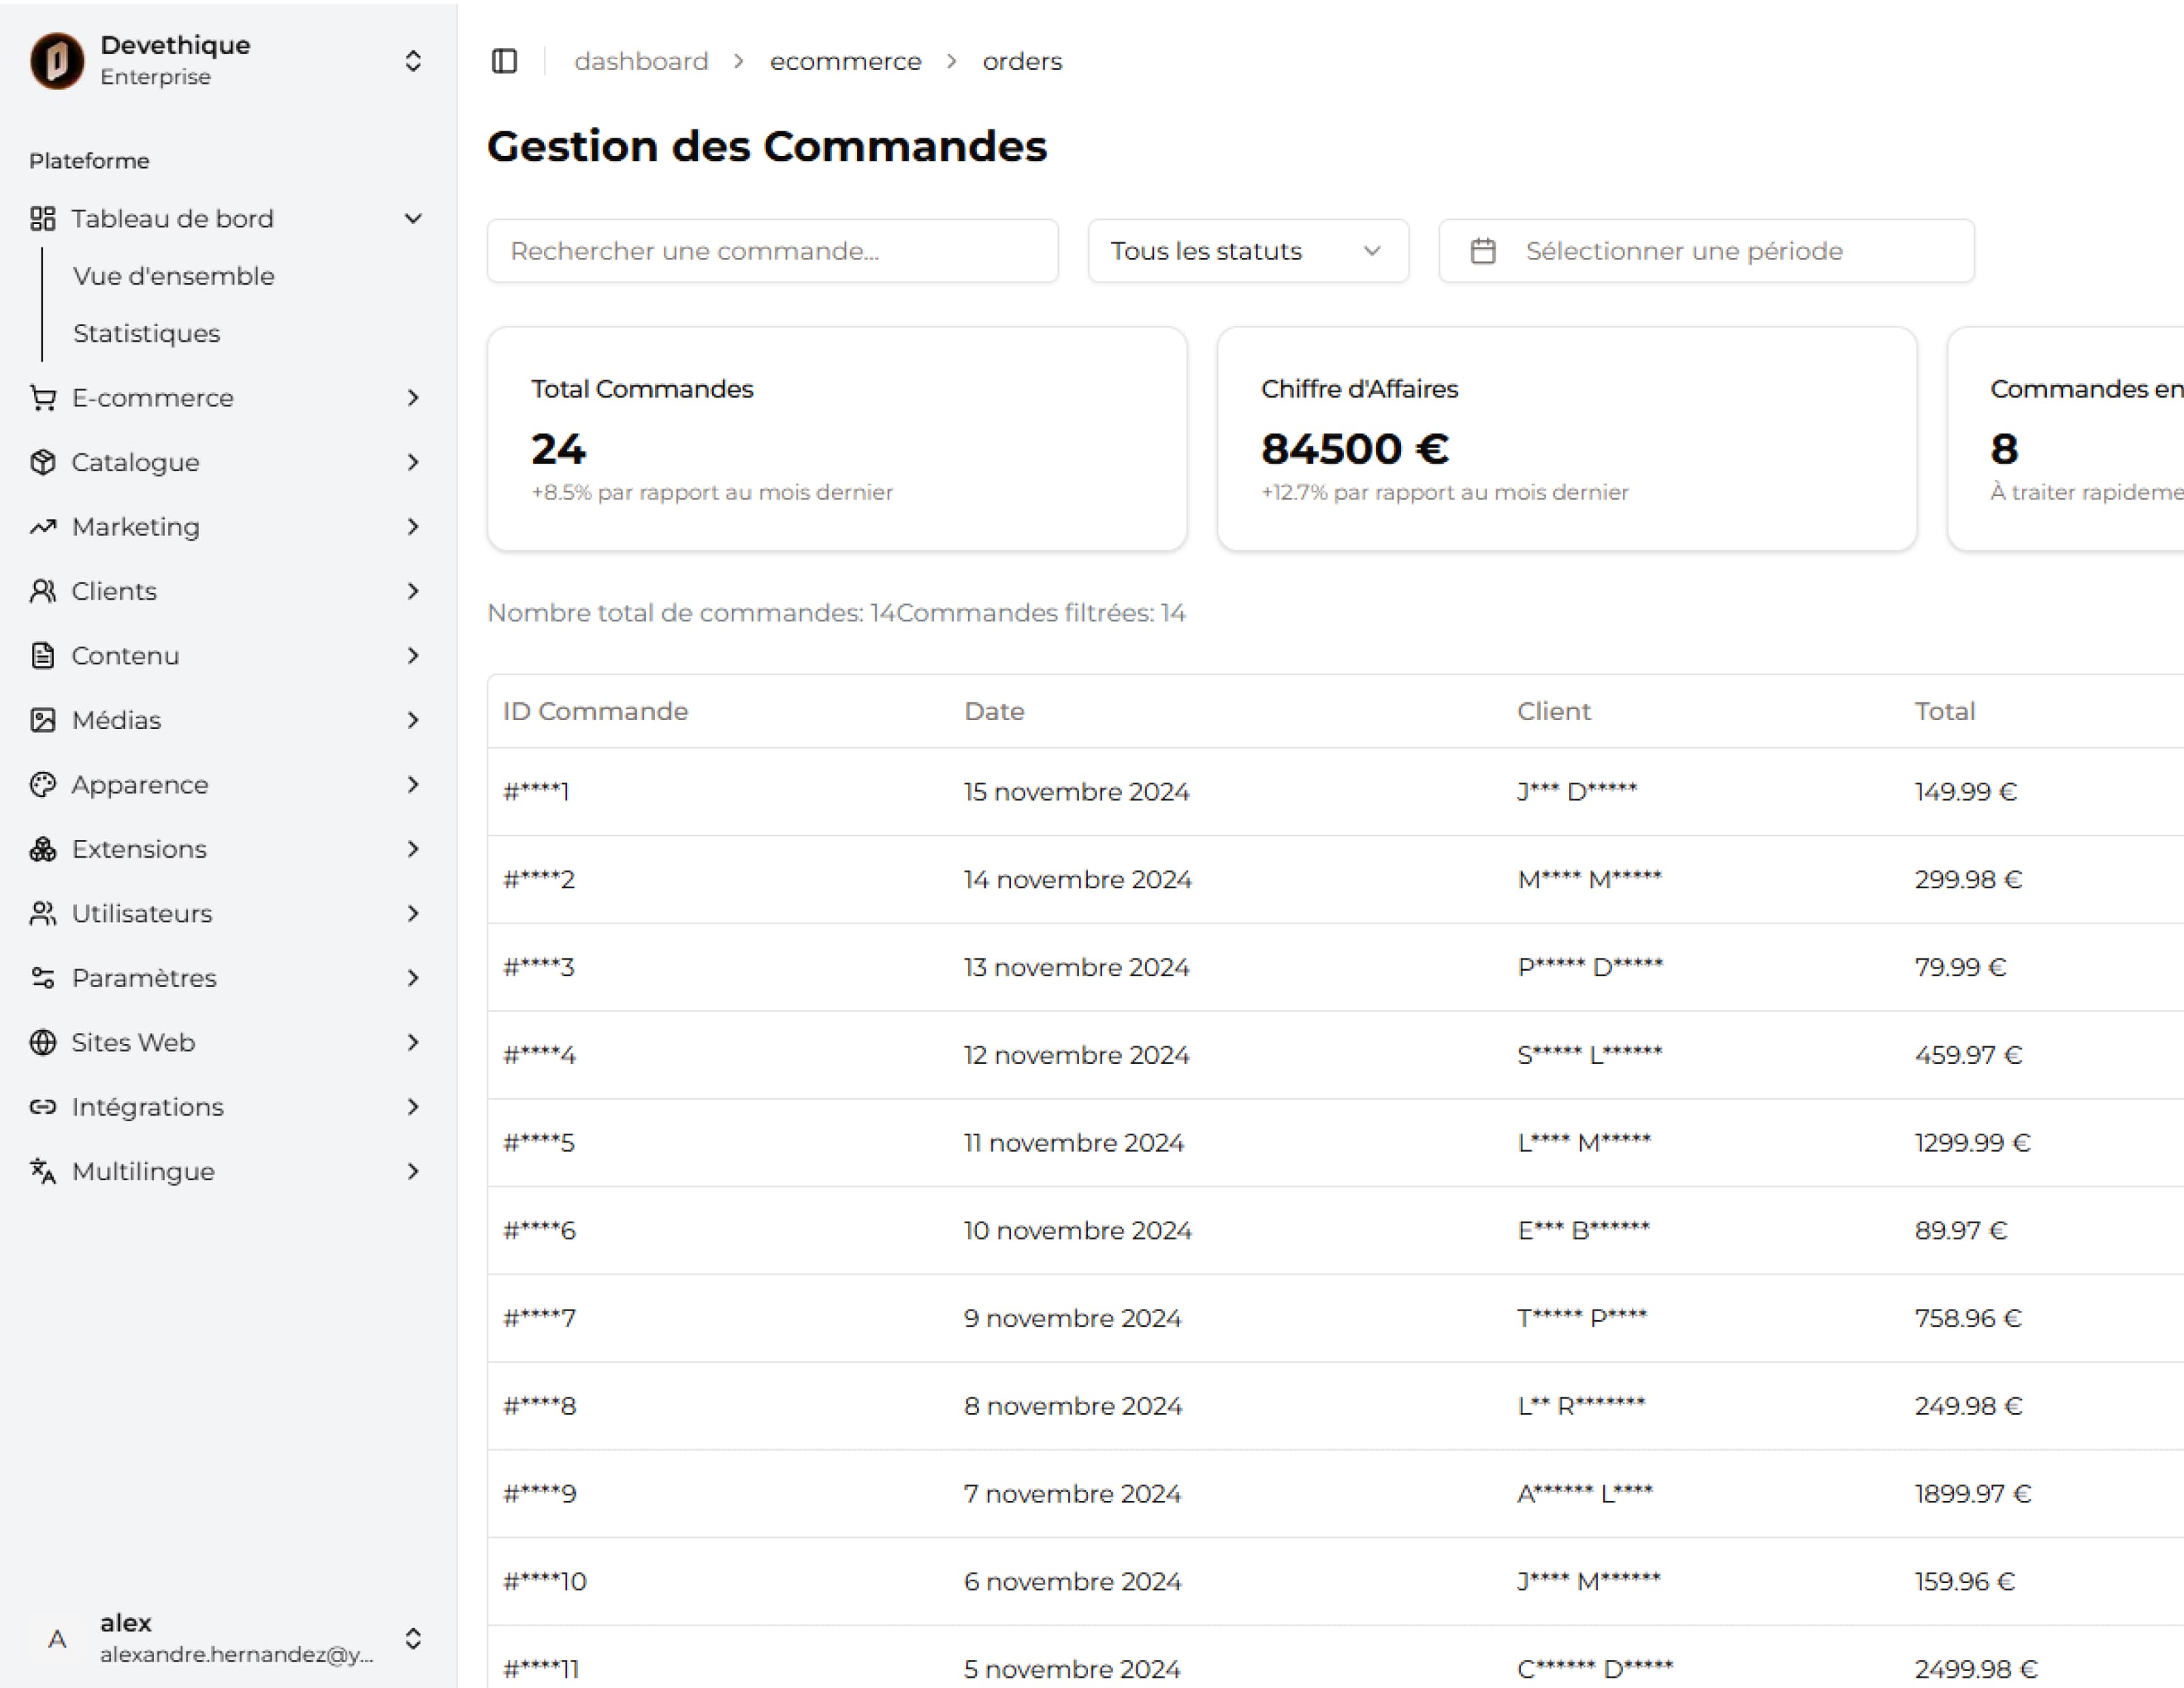2184x1688 pixels.
Task: Expand the Marketing menu chevron
Action: [412, 527]
